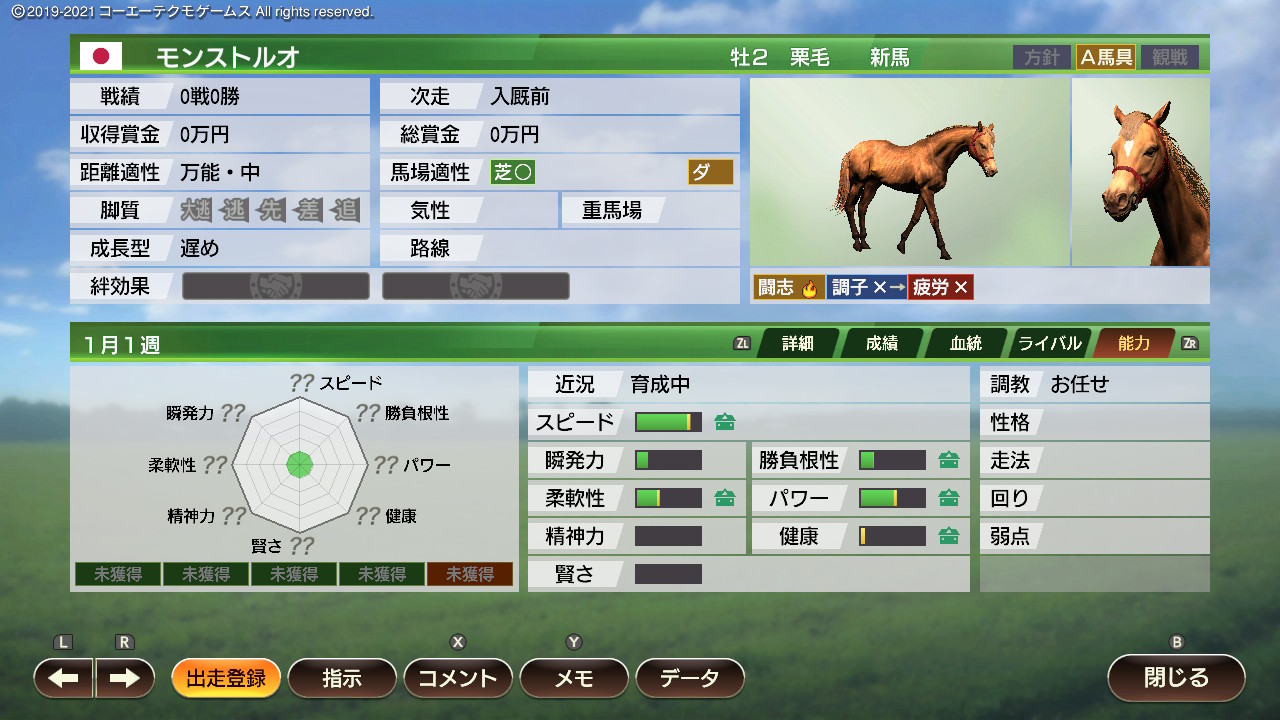Click the 1月1週 date label
This screenshot has width=1280, height=720.
[x=121, y=345]
